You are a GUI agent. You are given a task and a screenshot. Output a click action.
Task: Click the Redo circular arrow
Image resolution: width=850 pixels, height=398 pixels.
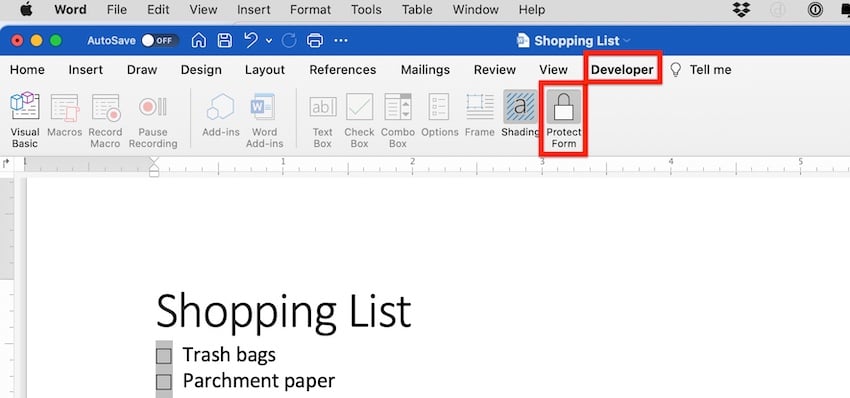point(289,41)
